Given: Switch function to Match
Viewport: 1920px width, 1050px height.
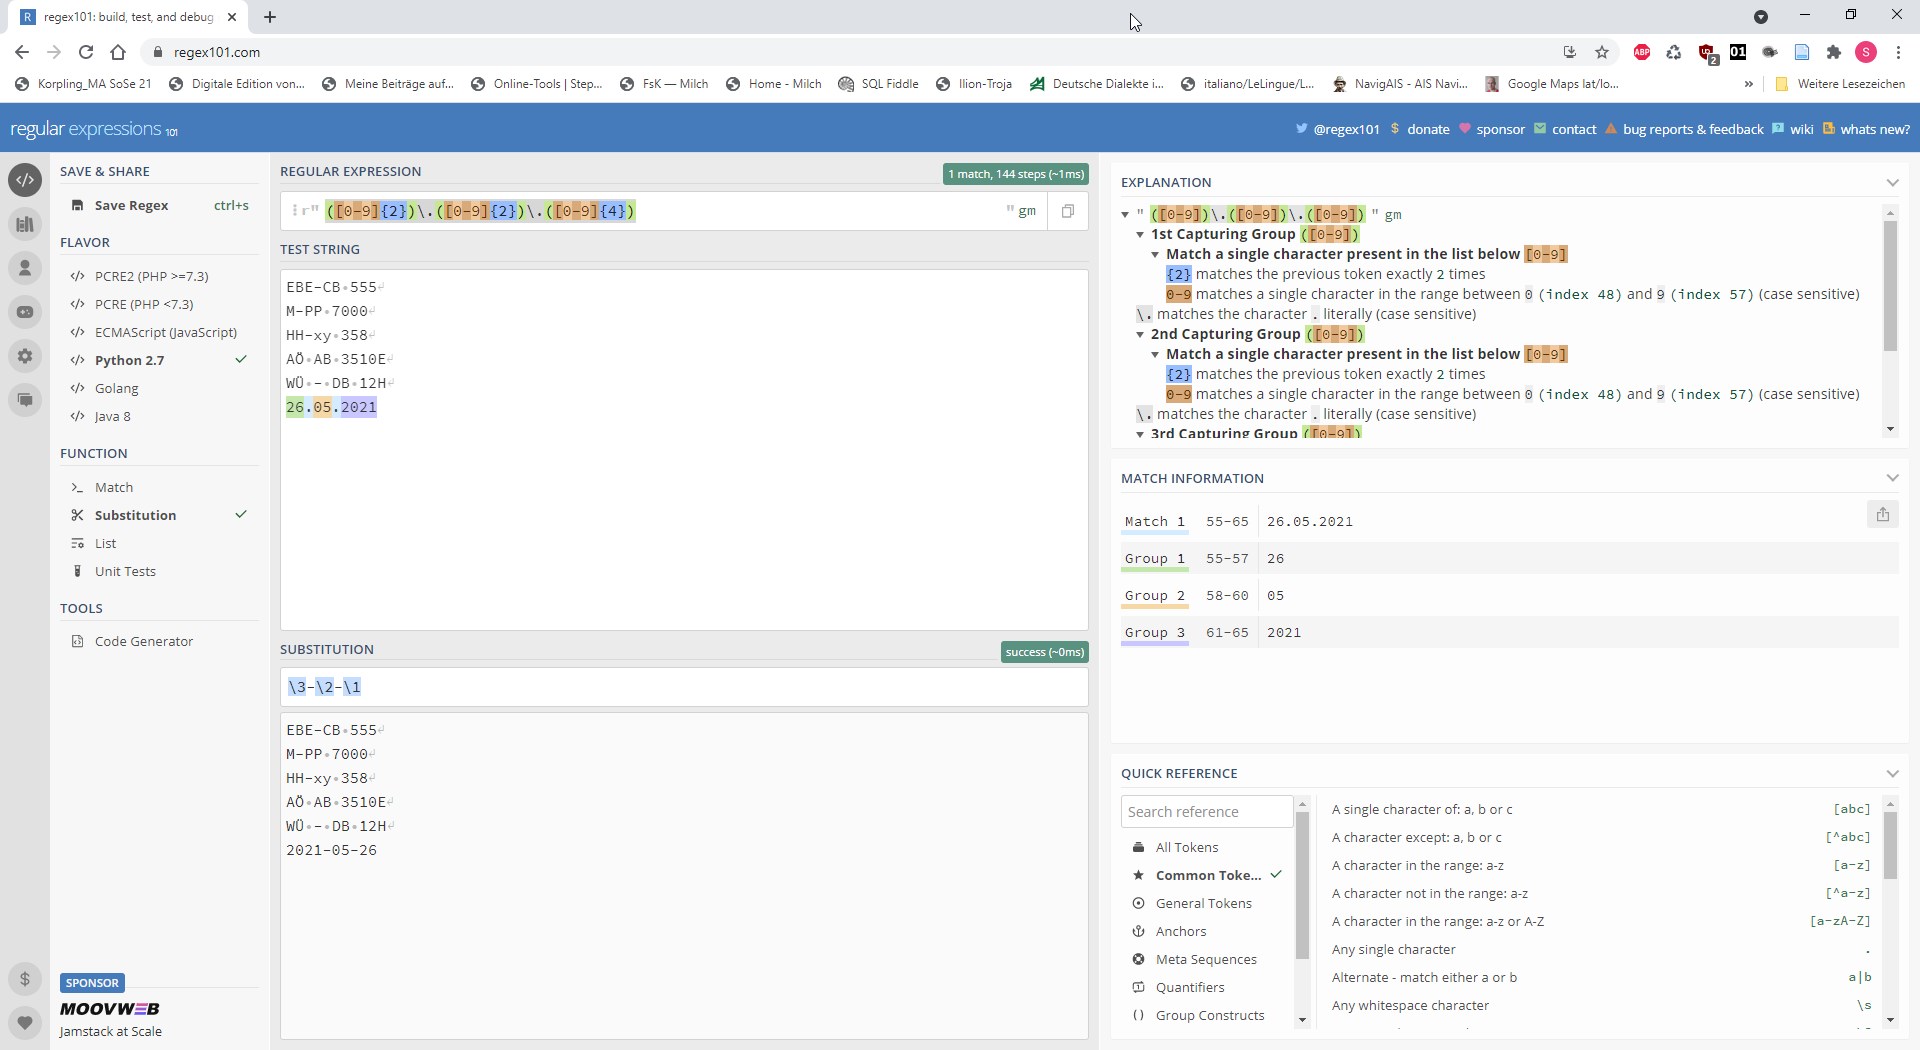Looking at the screenshot, I should [x=113, y=487].
